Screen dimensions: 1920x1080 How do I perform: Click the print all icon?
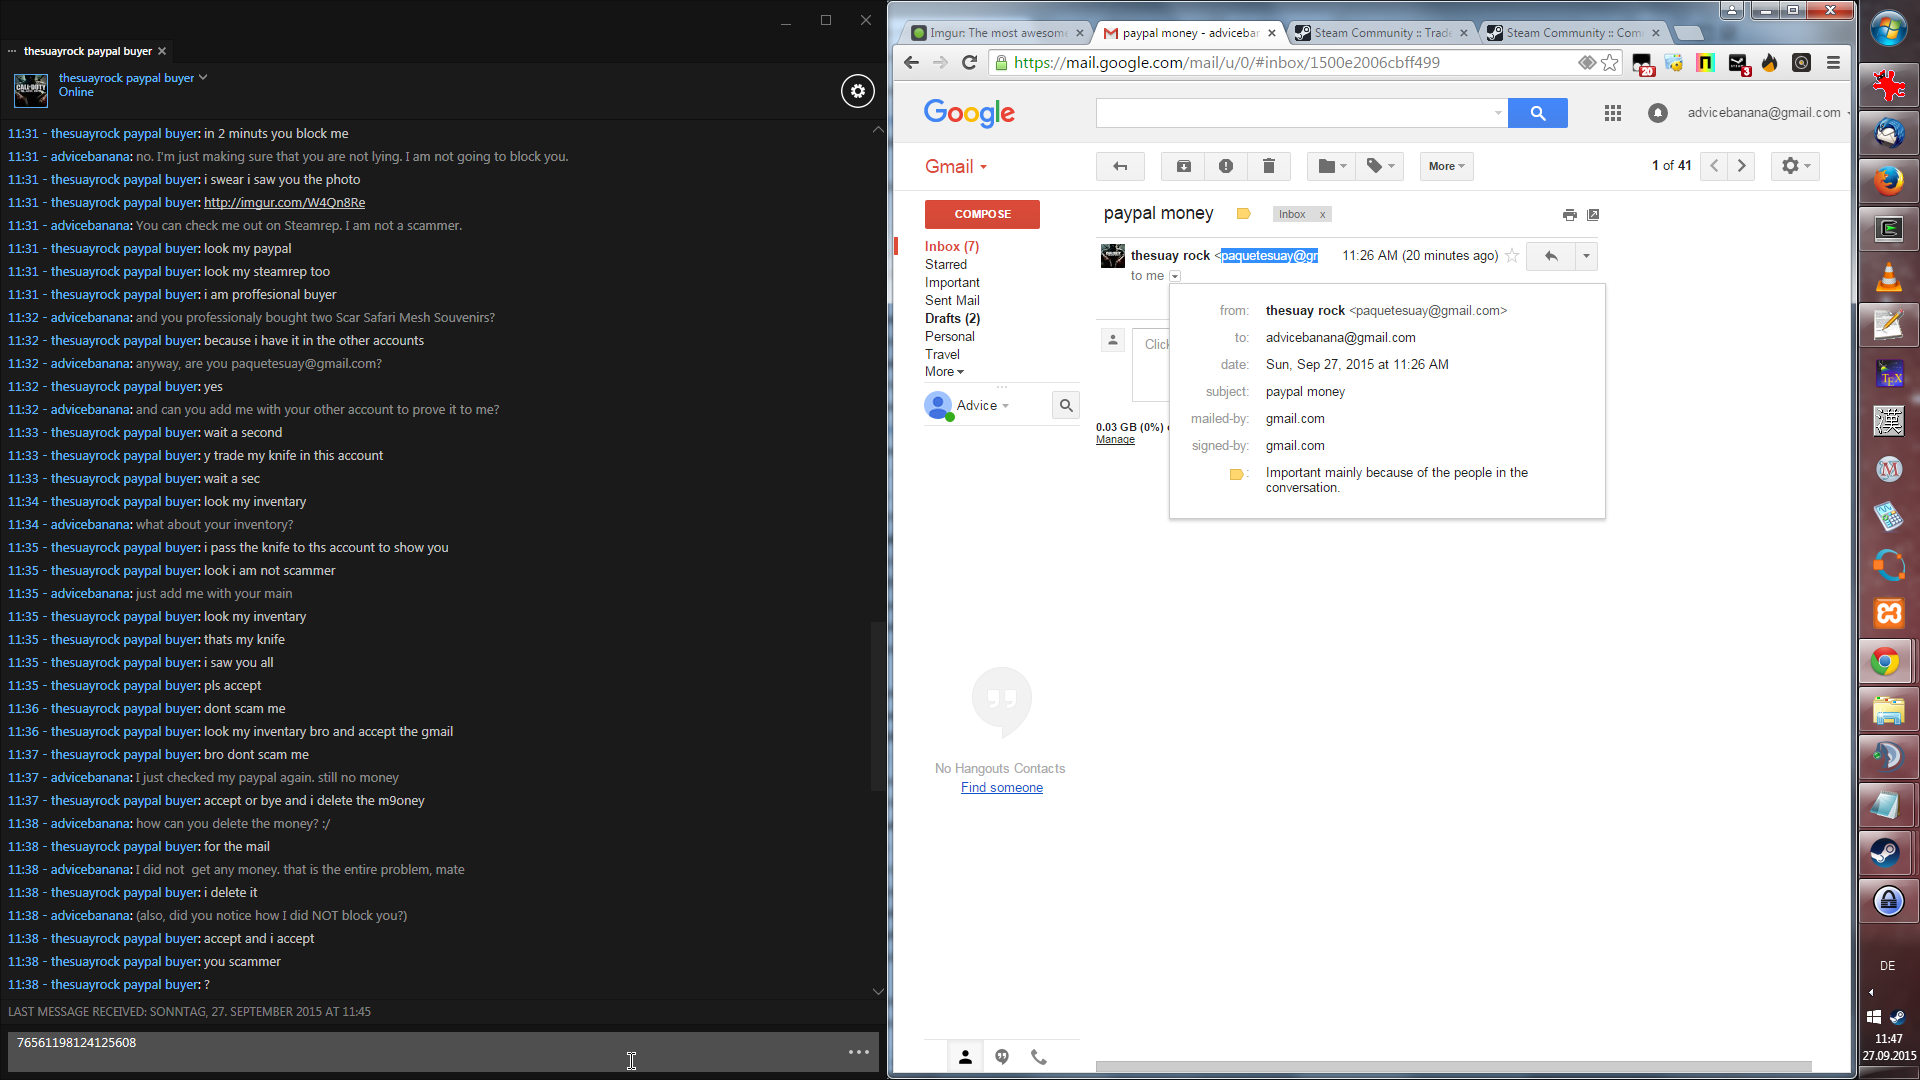pyautogui.click(x=1569, y=215)
